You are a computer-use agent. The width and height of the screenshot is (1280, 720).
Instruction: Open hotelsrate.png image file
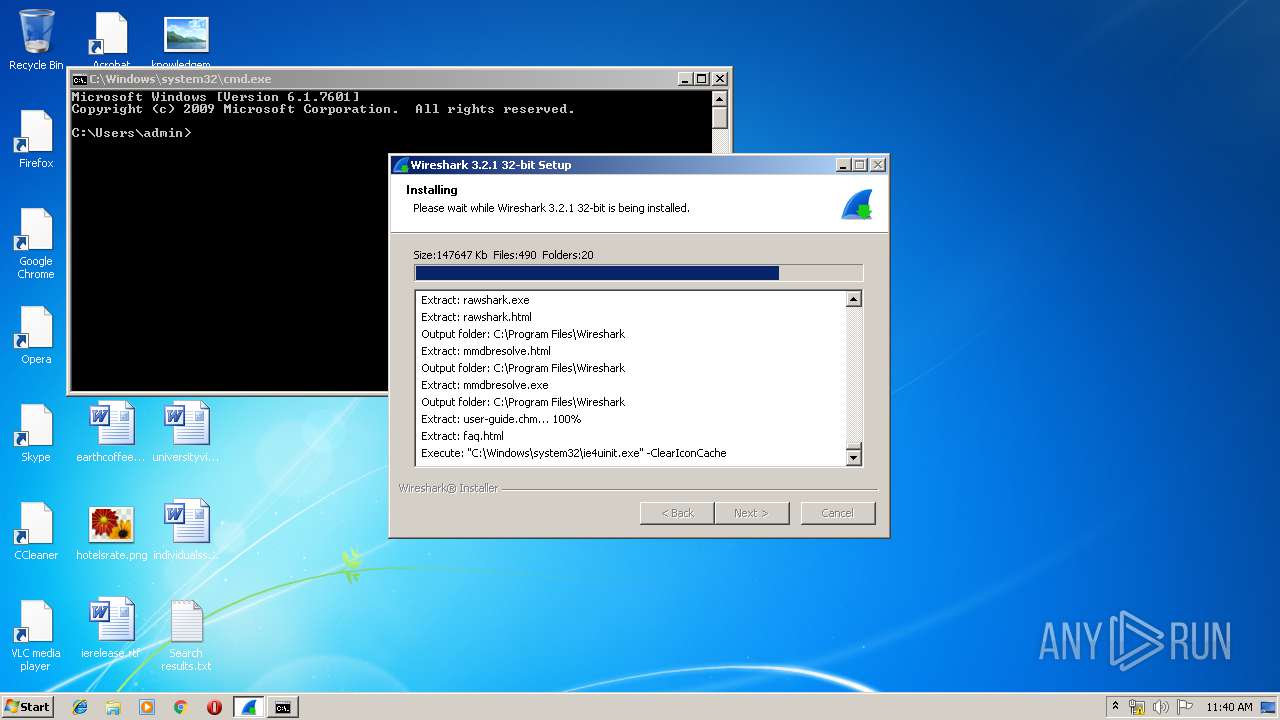(111, 531)
